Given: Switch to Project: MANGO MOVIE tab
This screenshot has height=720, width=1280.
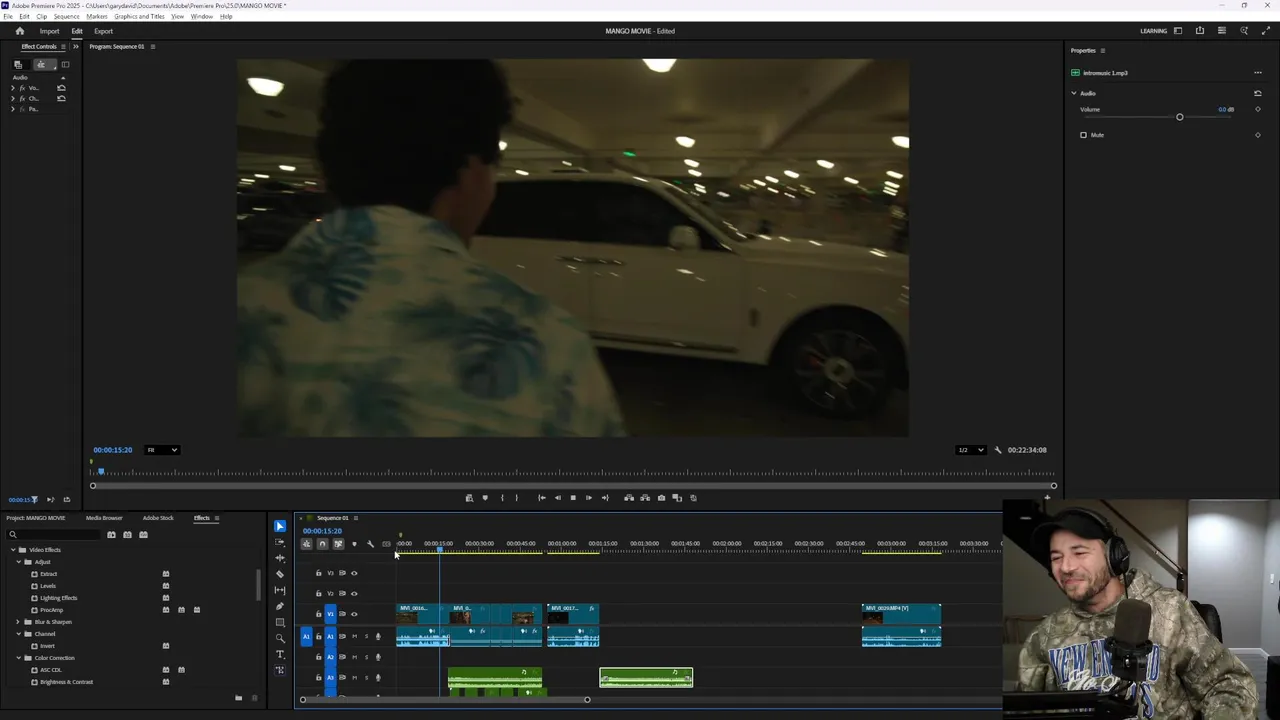Looking at the screenshot, I should point(36,518).
